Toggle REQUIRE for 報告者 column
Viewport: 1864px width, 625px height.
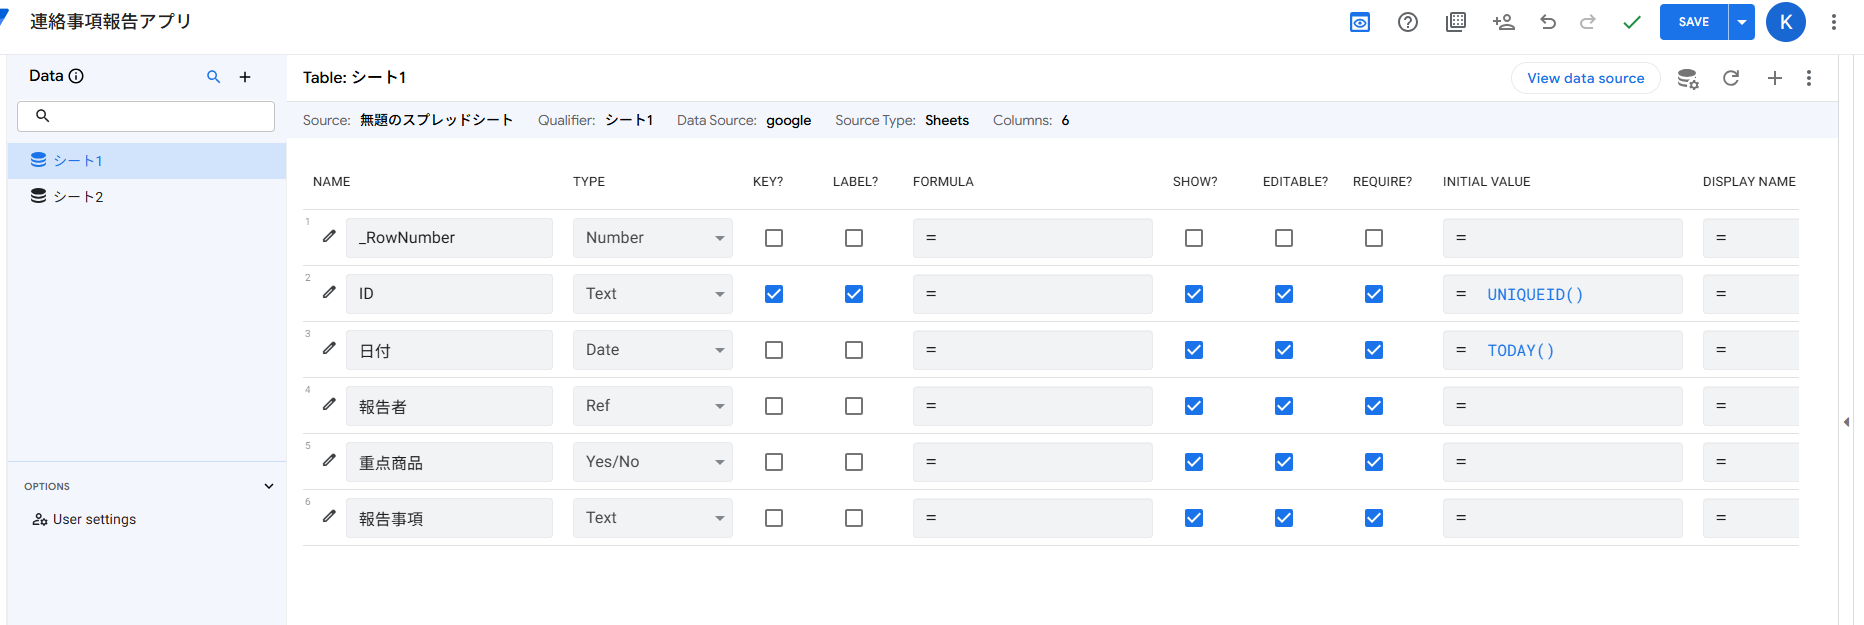point(1374,406)
